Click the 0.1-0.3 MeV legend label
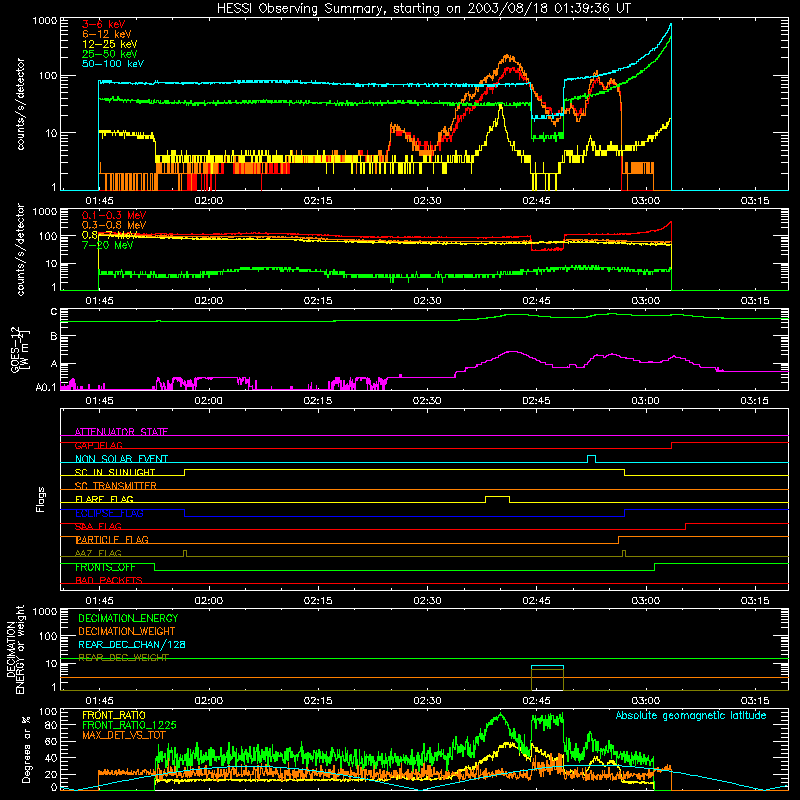This screenshot has height=800, width=800. coord(114,216)
